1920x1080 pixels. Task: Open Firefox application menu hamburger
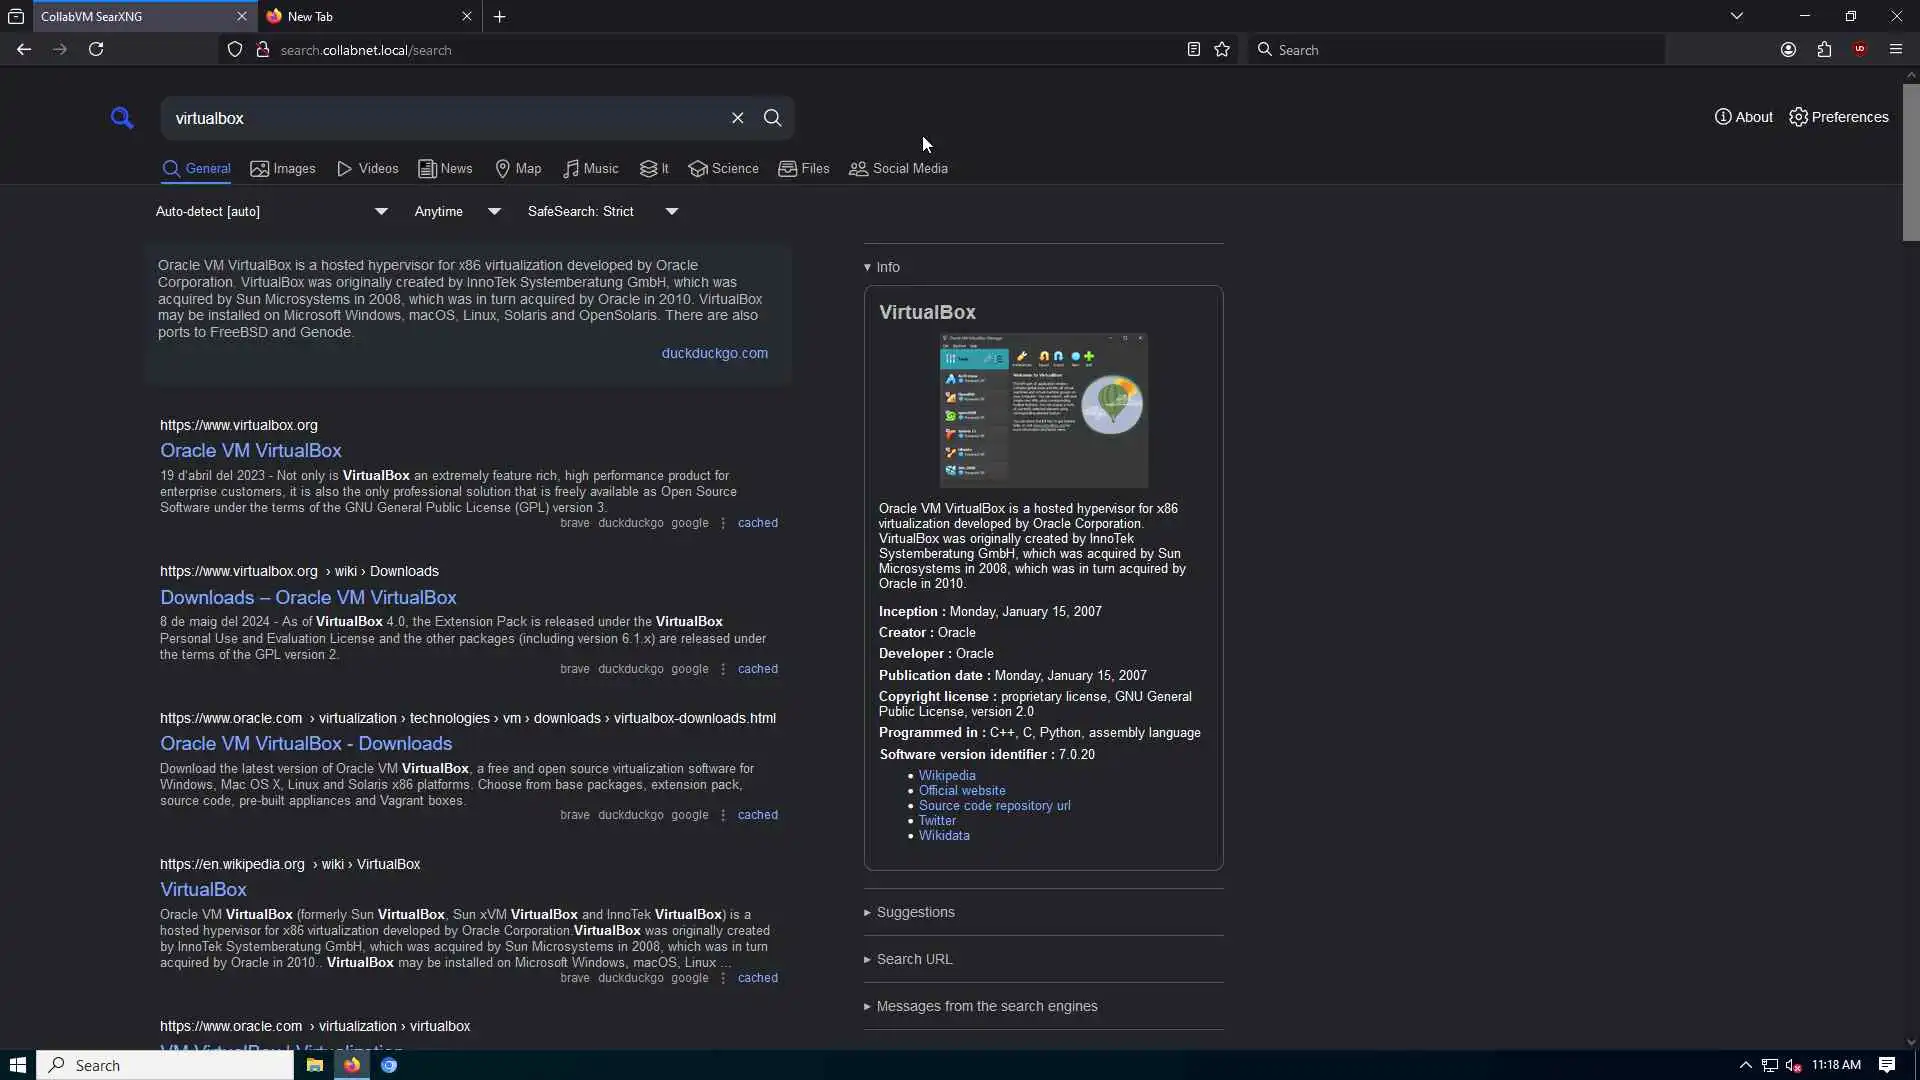point(1895,50)
